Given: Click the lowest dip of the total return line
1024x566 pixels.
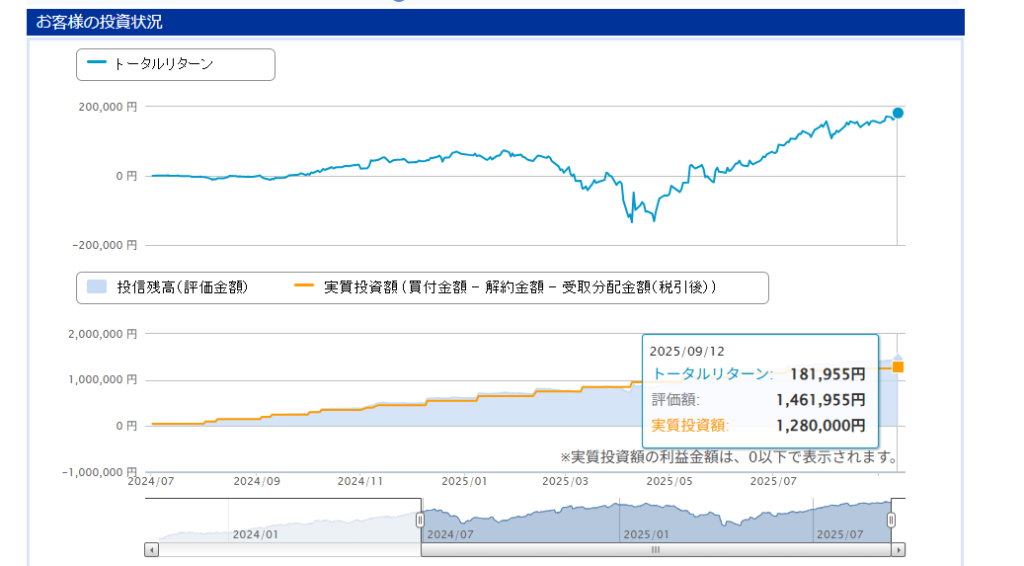Looking at the screenshot, I should click(632, 221).
